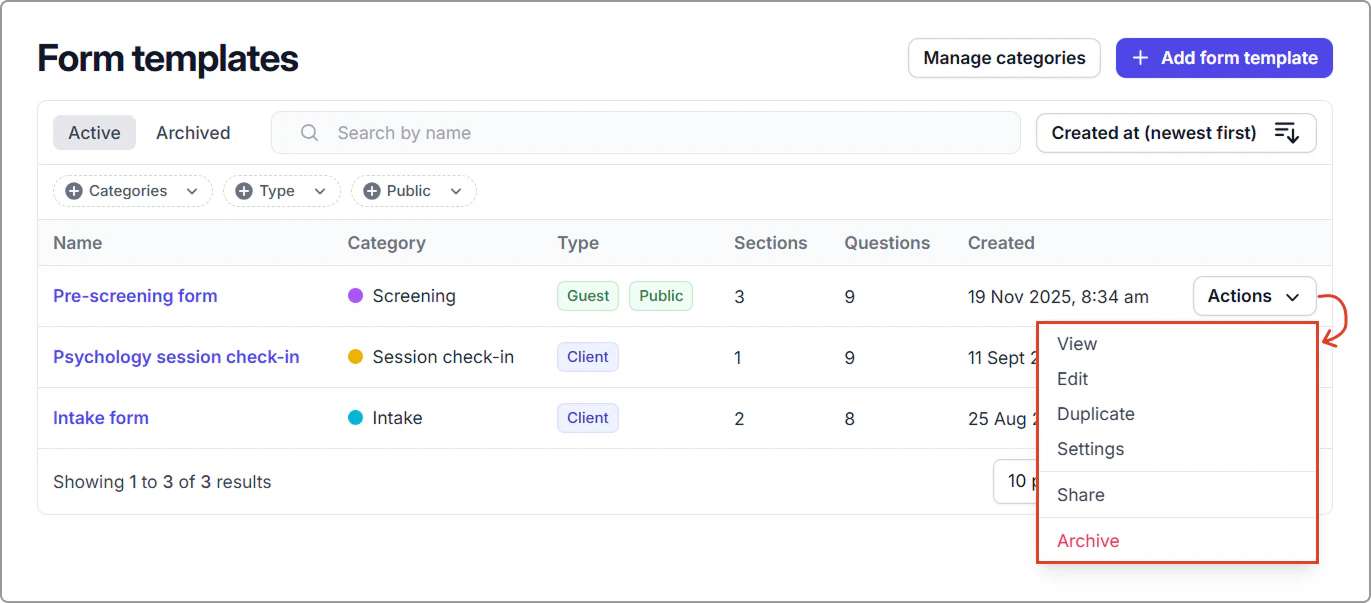1371x603 pixels.
Task: Click the Guest type badge
Action: click(588, 296)
